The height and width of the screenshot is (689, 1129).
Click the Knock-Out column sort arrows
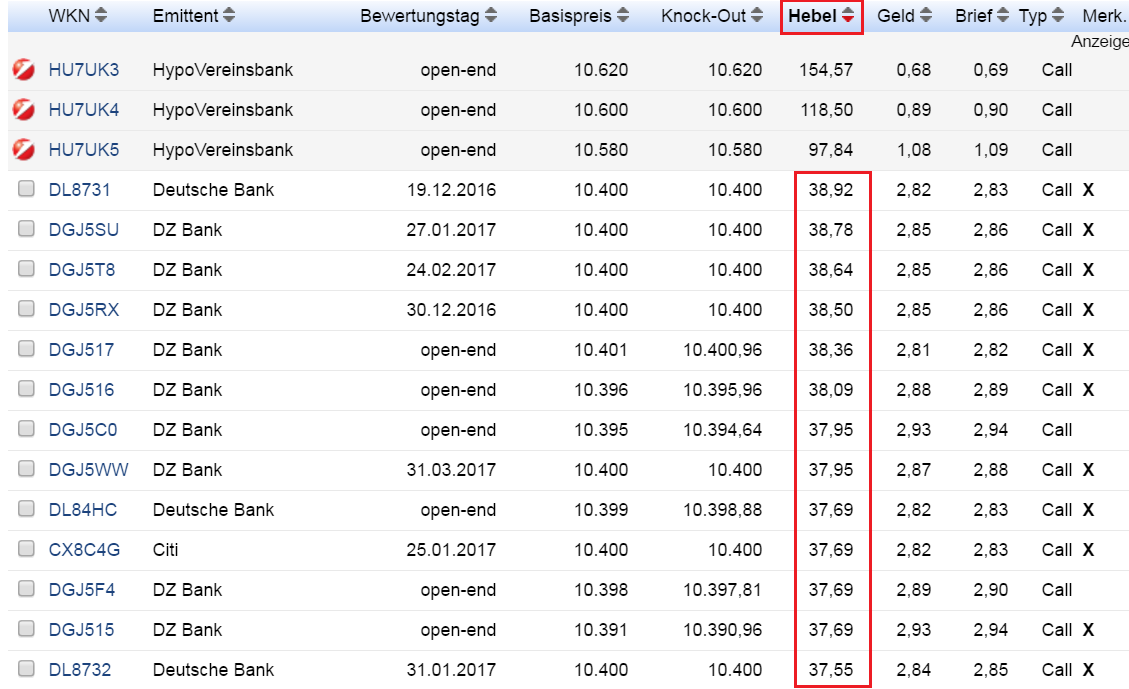tap(755, 15)
